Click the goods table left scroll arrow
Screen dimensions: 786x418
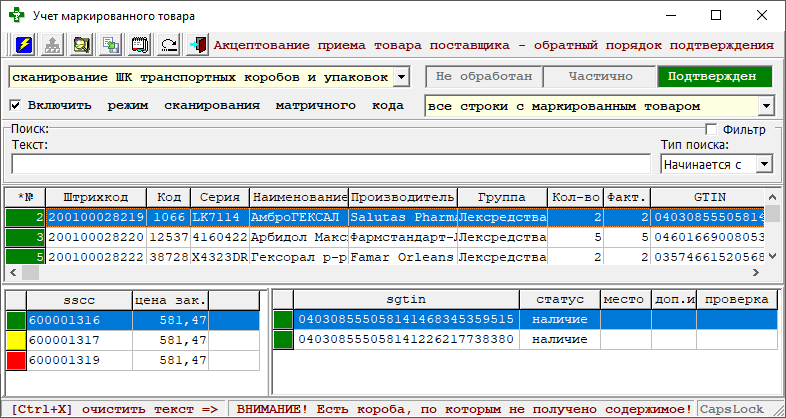13,273
